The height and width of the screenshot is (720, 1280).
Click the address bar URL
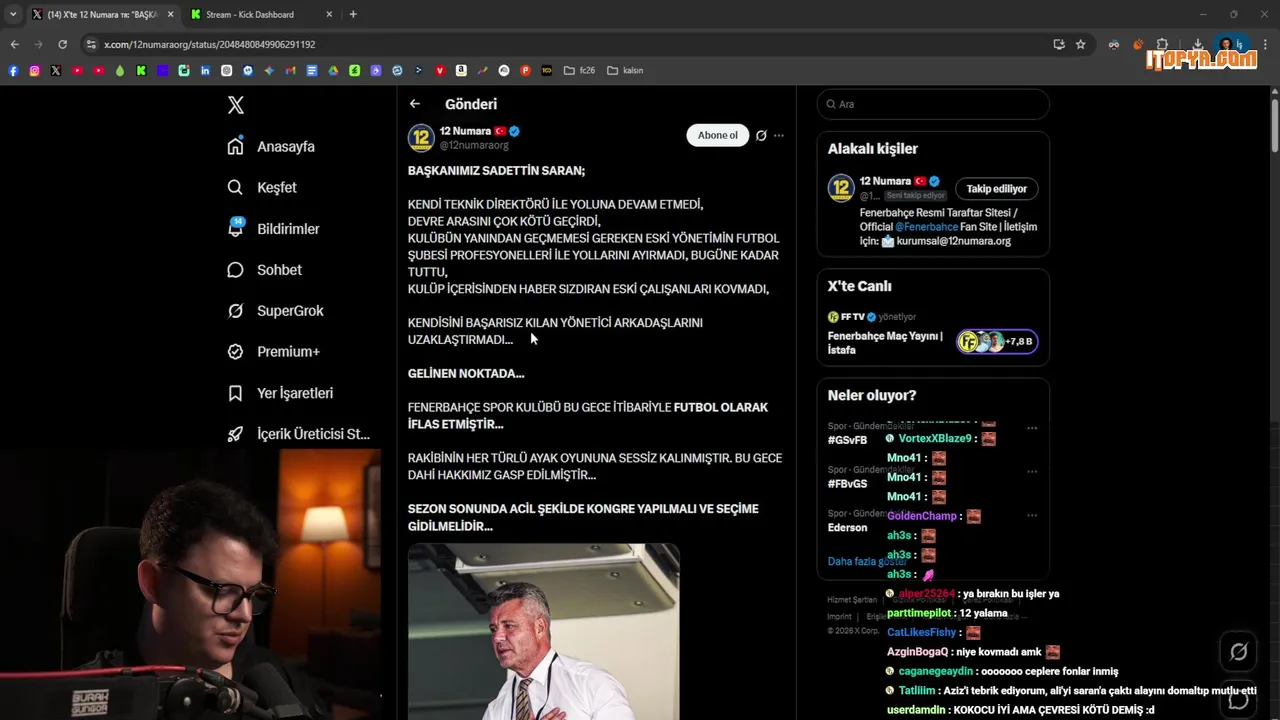(x=209, y=45)
